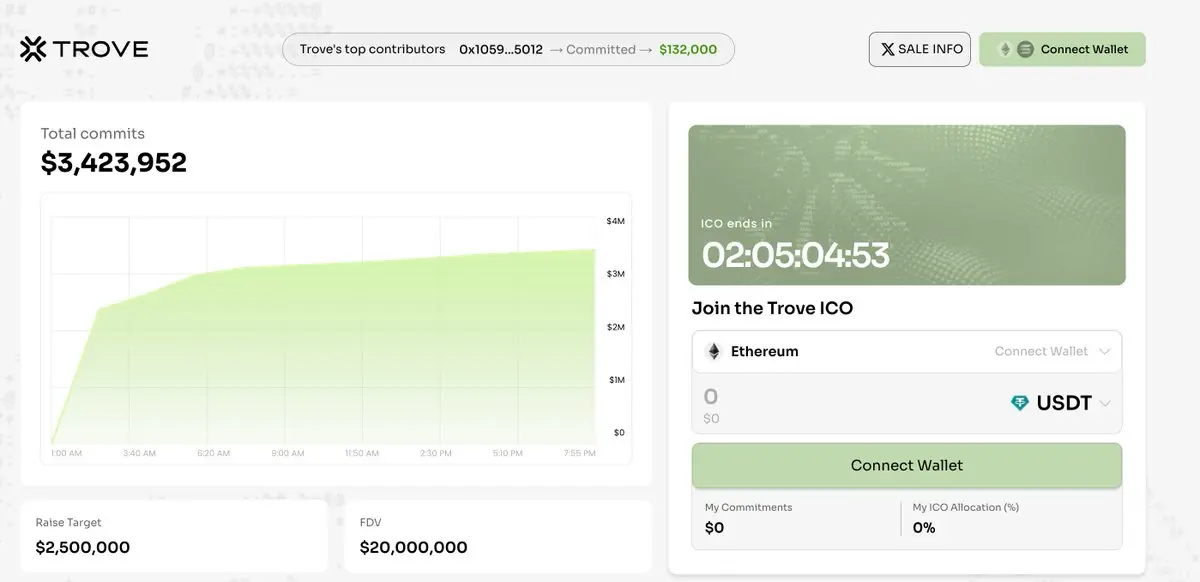Open the SALE INFO button
The width and height of the screenshot is (1200, 582).
point(919,49)
